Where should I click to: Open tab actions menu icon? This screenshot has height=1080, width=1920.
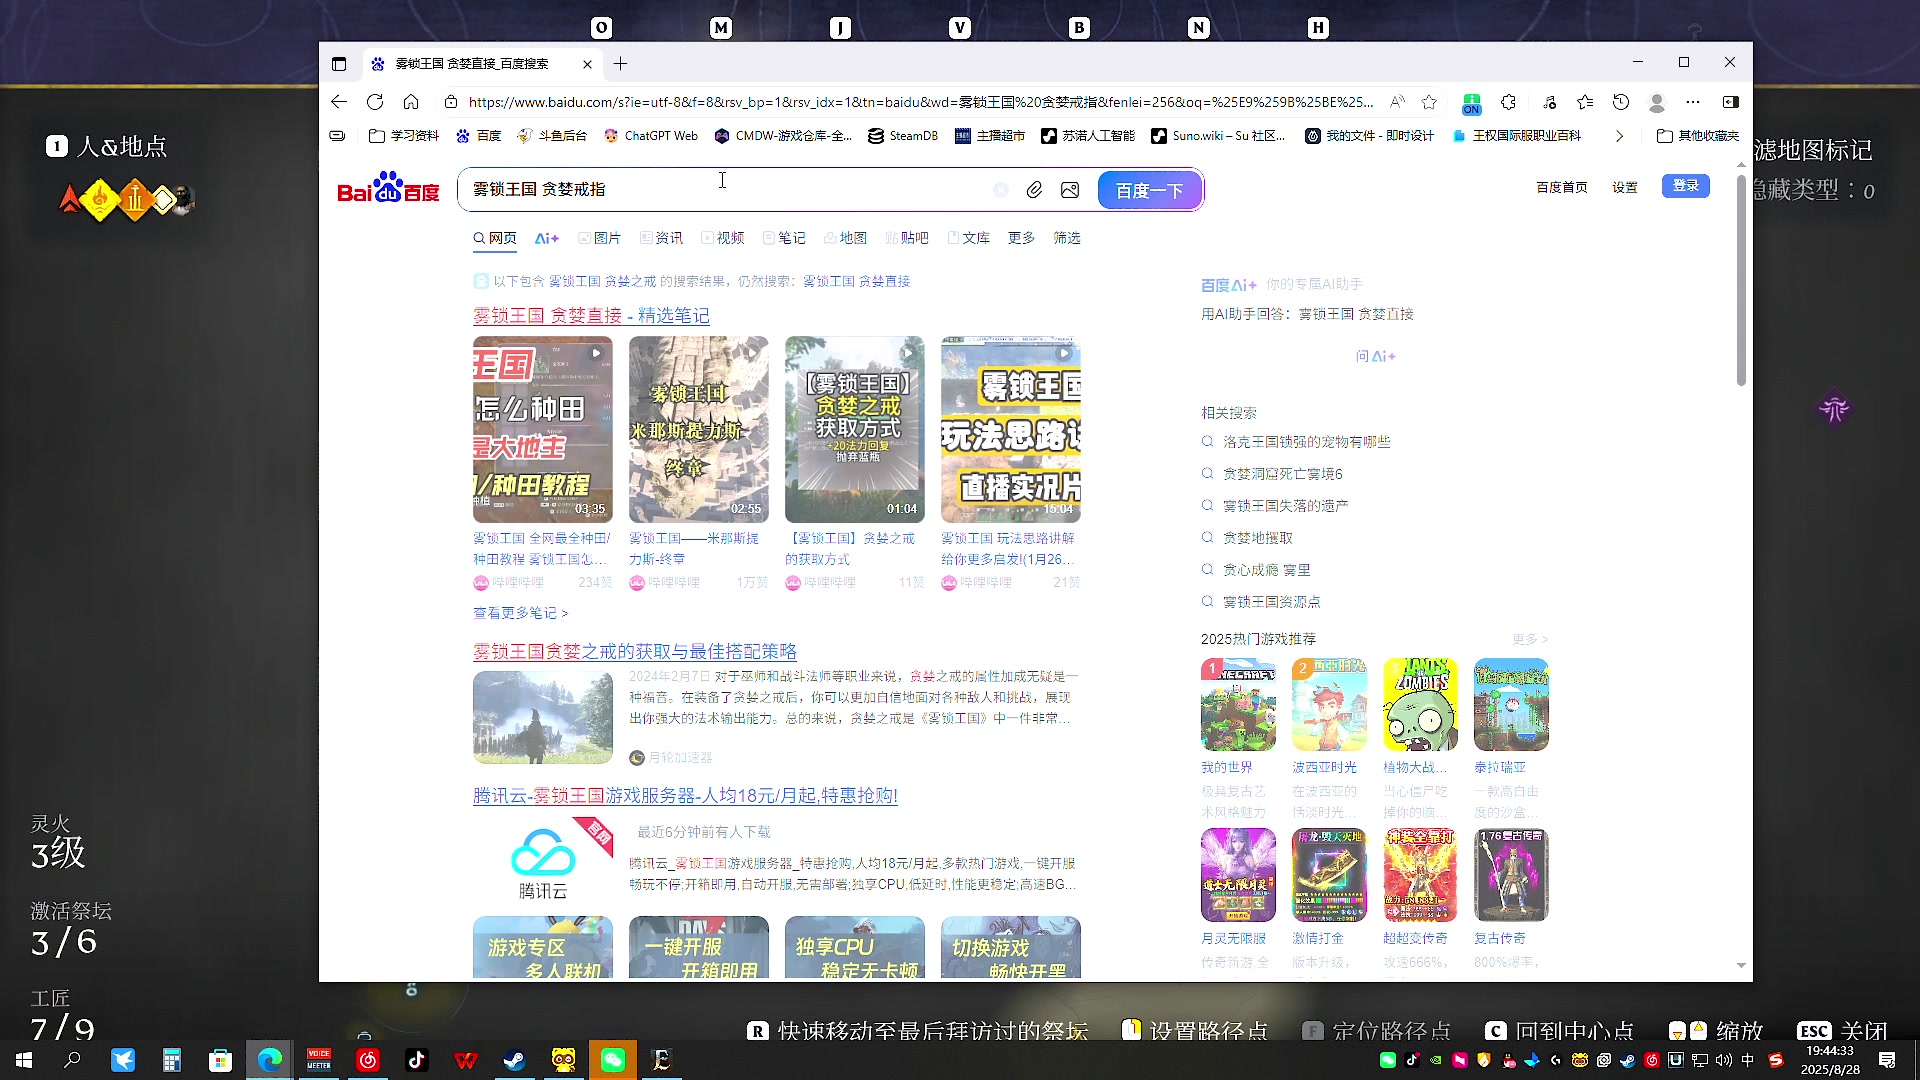click(339, 64)
